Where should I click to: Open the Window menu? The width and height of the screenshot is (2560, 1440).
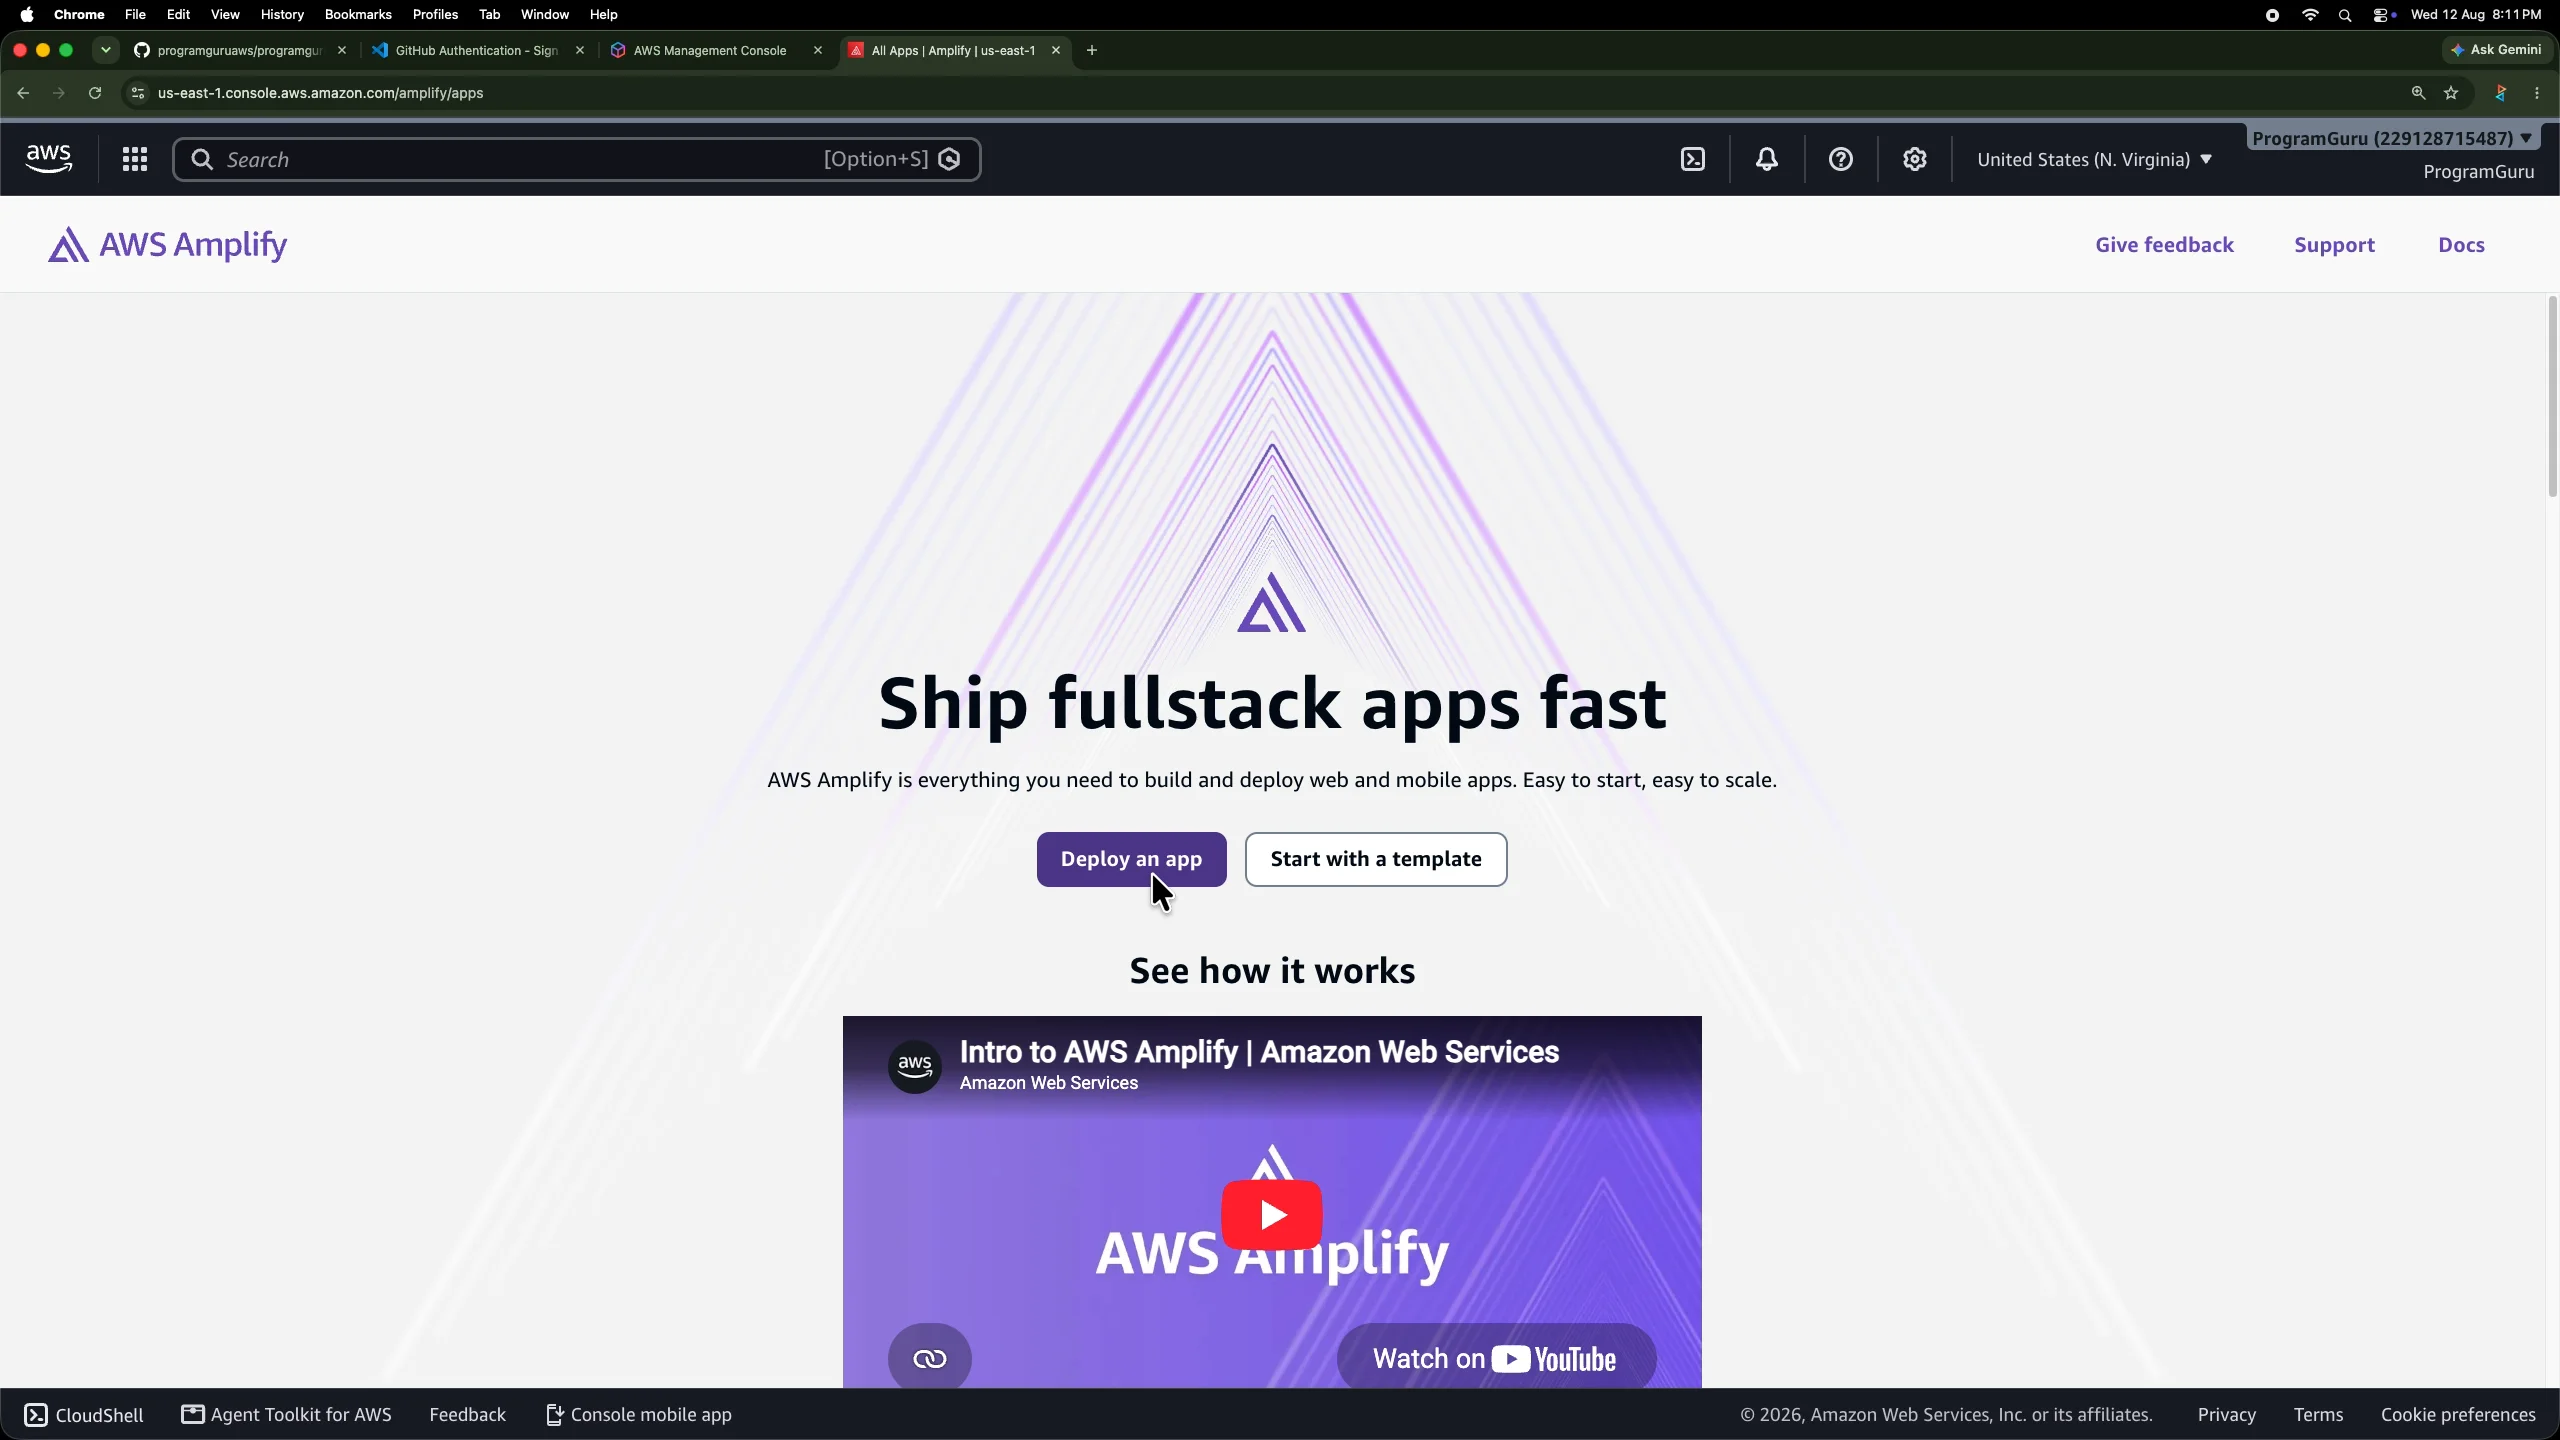pos(545,15)
